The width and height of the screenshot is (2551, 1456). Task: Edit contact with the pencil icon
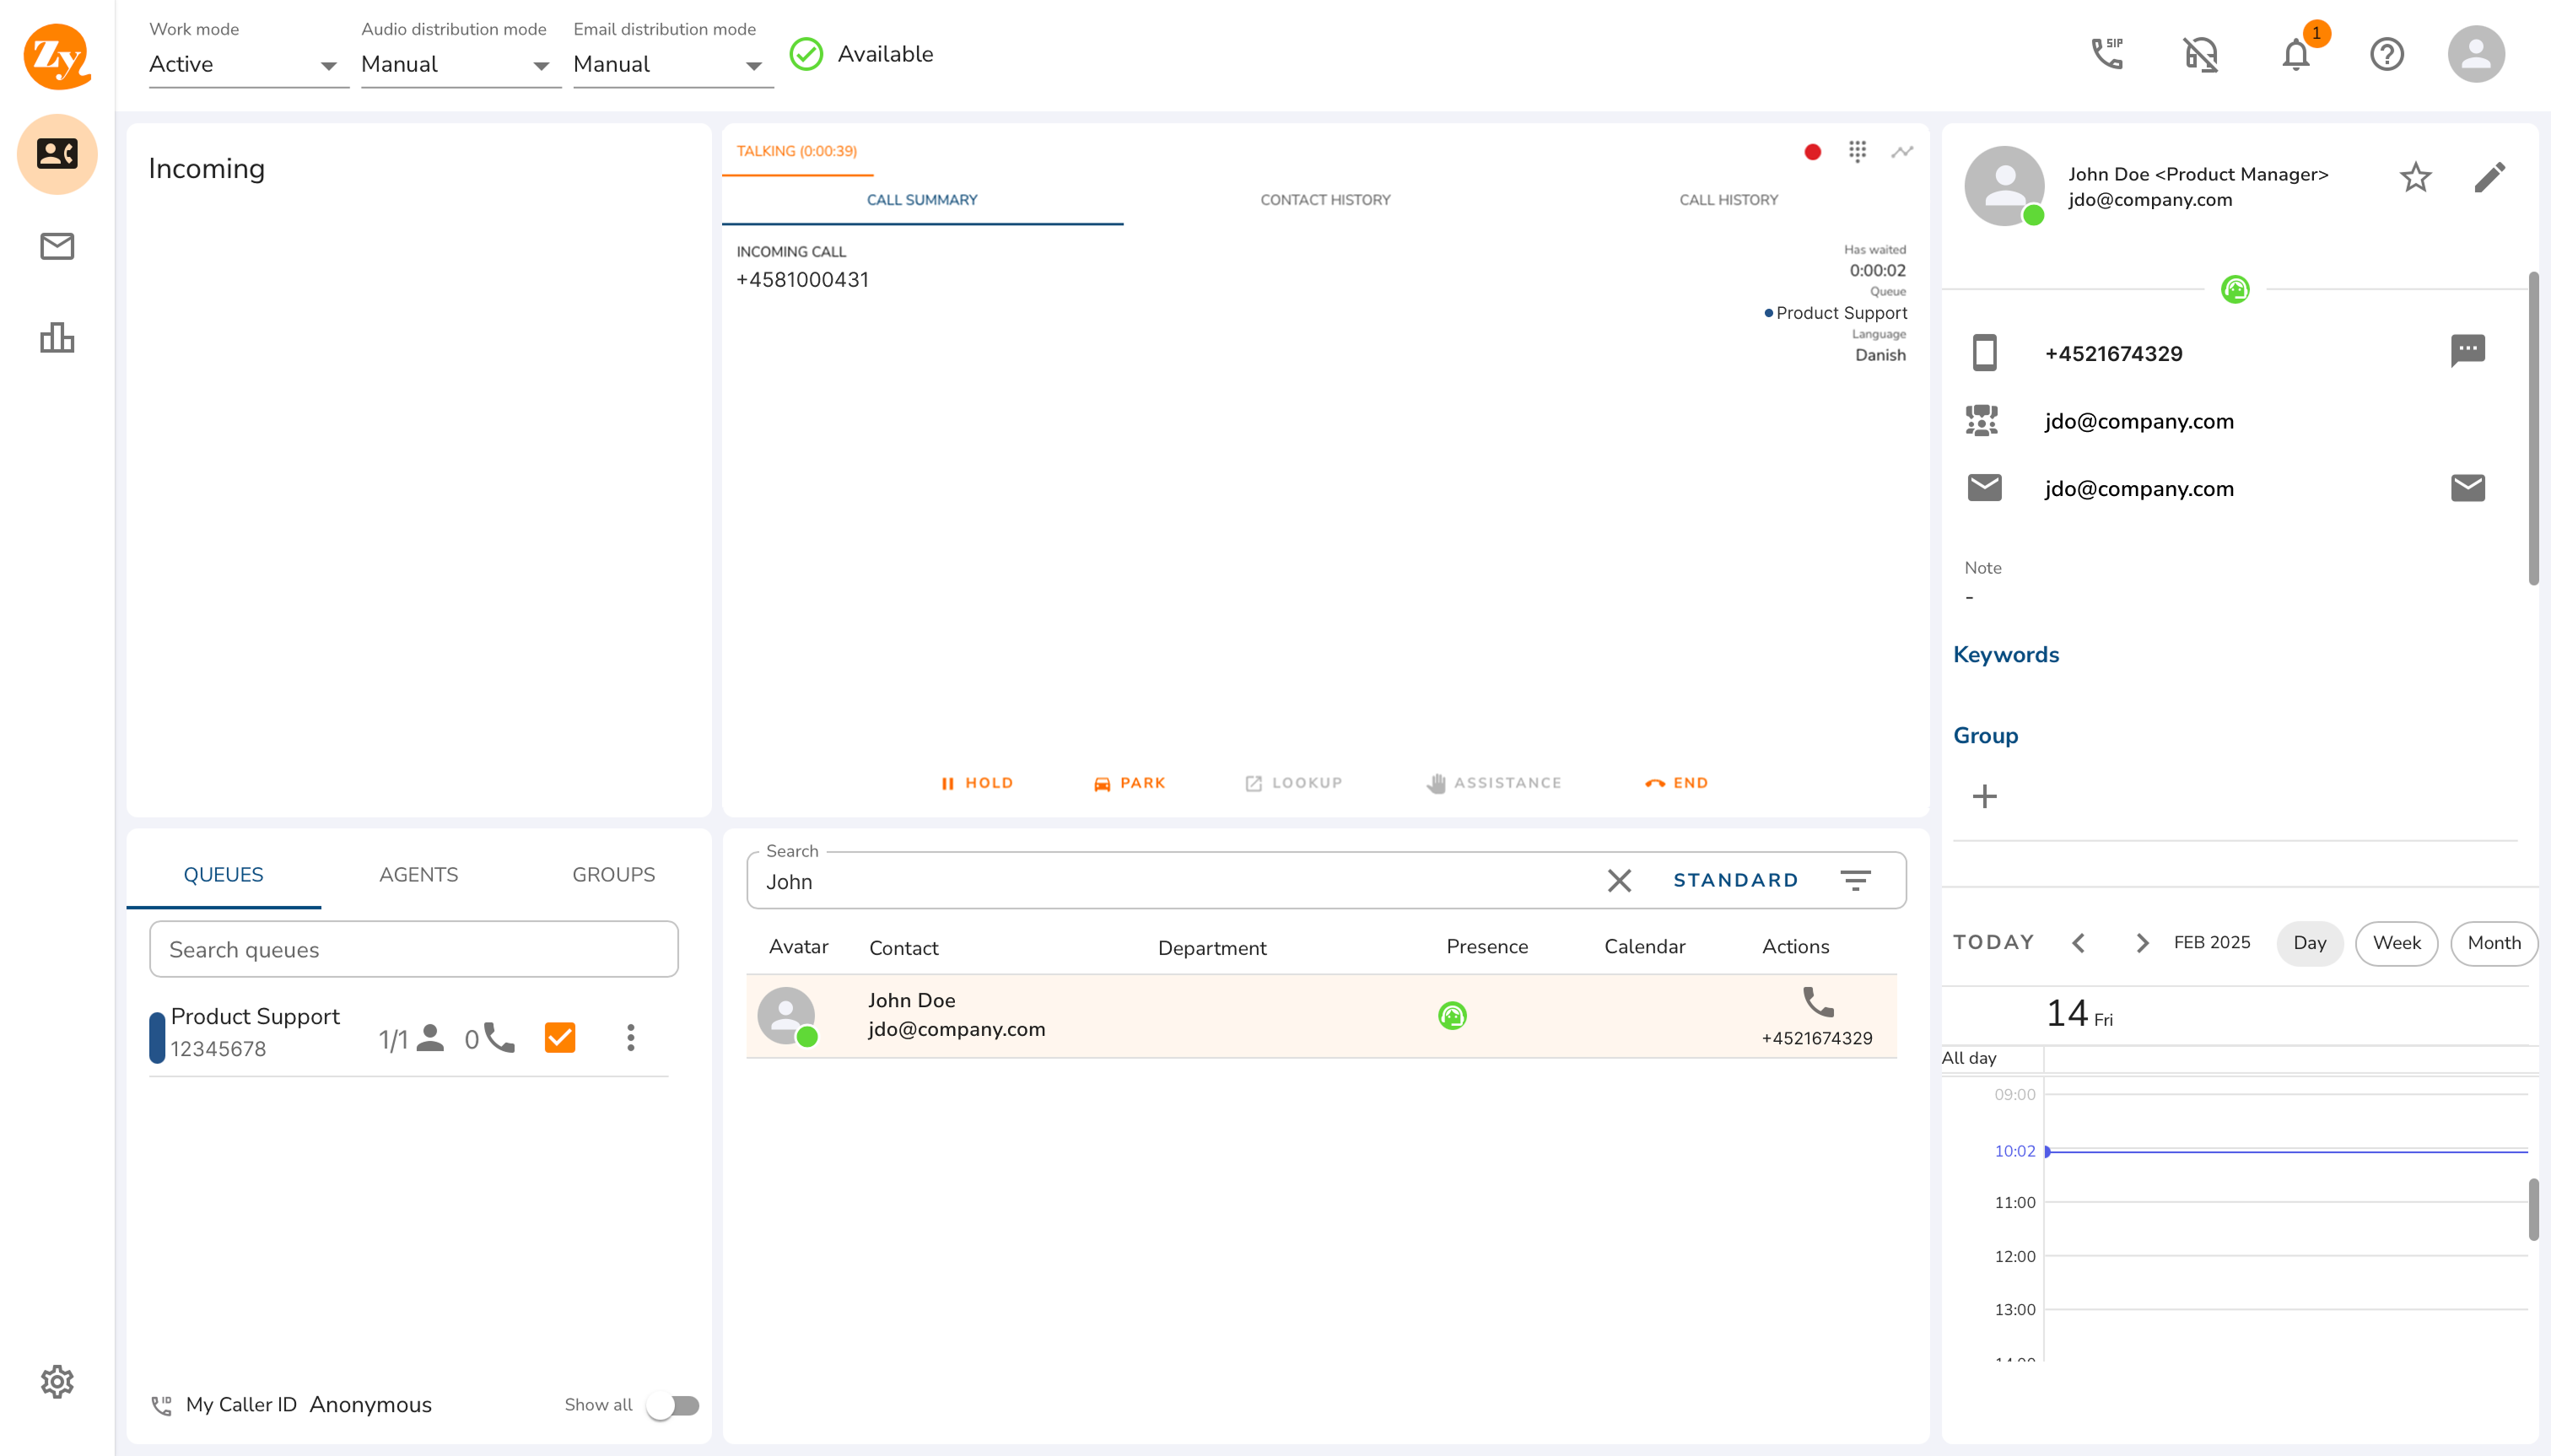2489,177
